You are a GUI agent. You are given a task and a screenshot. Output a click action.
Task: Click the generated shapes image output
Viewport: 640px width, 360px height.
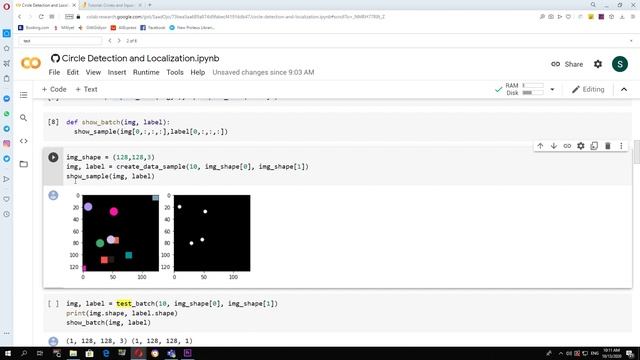pyautogui.click(x=120, y=233)
